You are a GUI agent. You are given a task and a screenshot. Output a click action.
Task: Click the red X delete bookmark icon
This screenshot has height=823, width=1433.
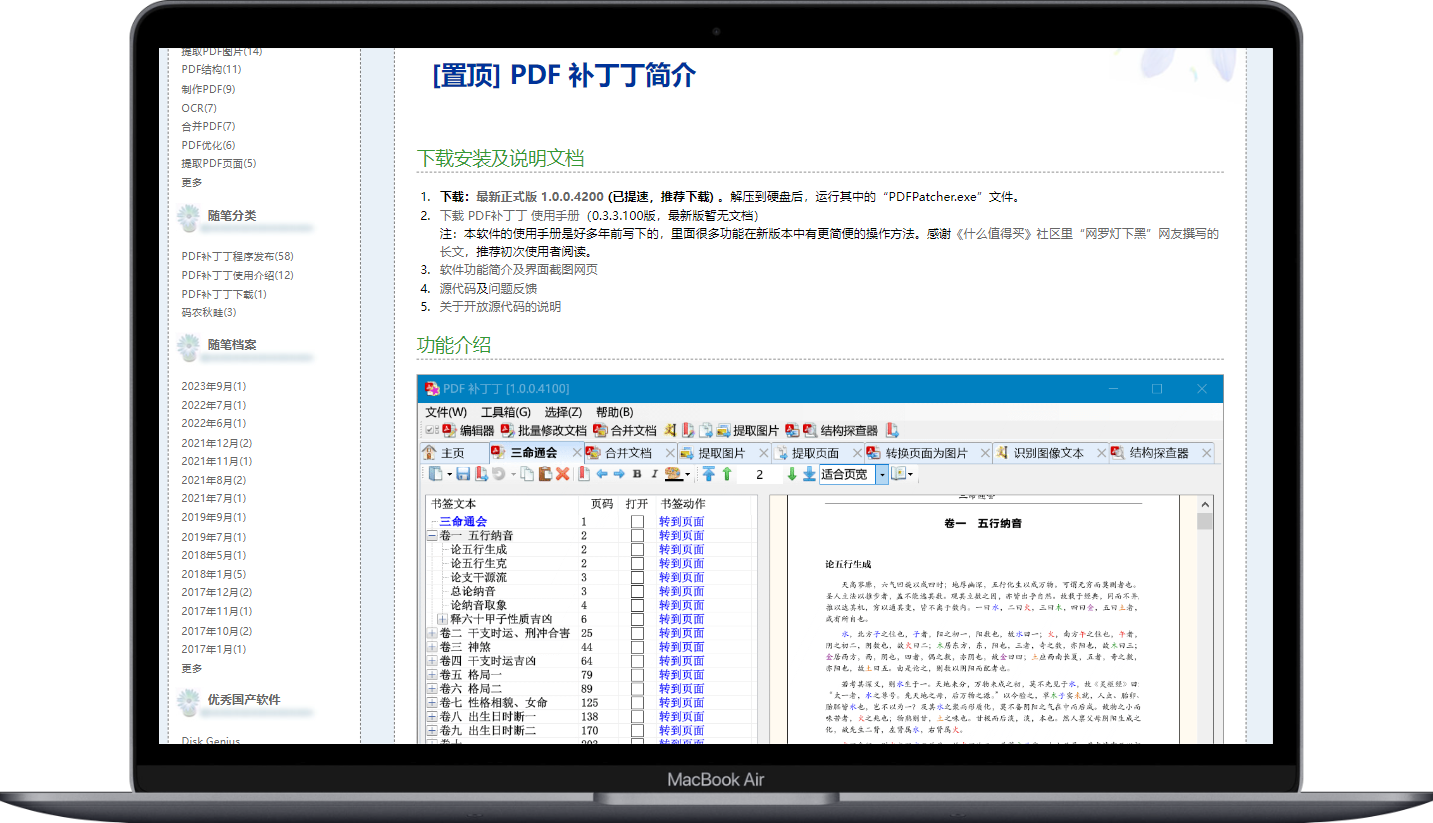[562, 474]
